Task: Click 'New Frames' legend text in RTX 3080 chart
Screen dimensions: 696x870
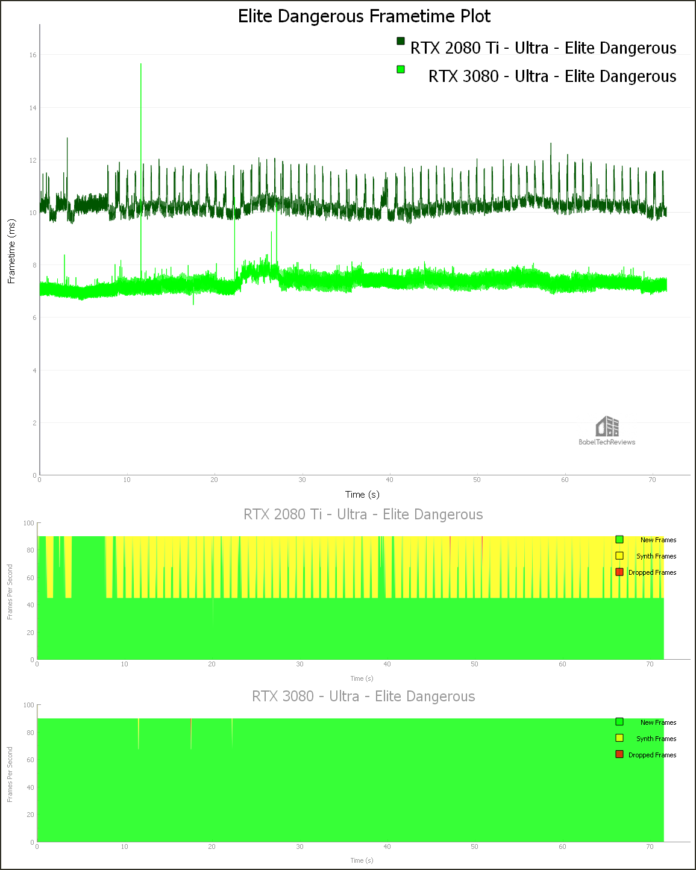Action: point(658,722)
